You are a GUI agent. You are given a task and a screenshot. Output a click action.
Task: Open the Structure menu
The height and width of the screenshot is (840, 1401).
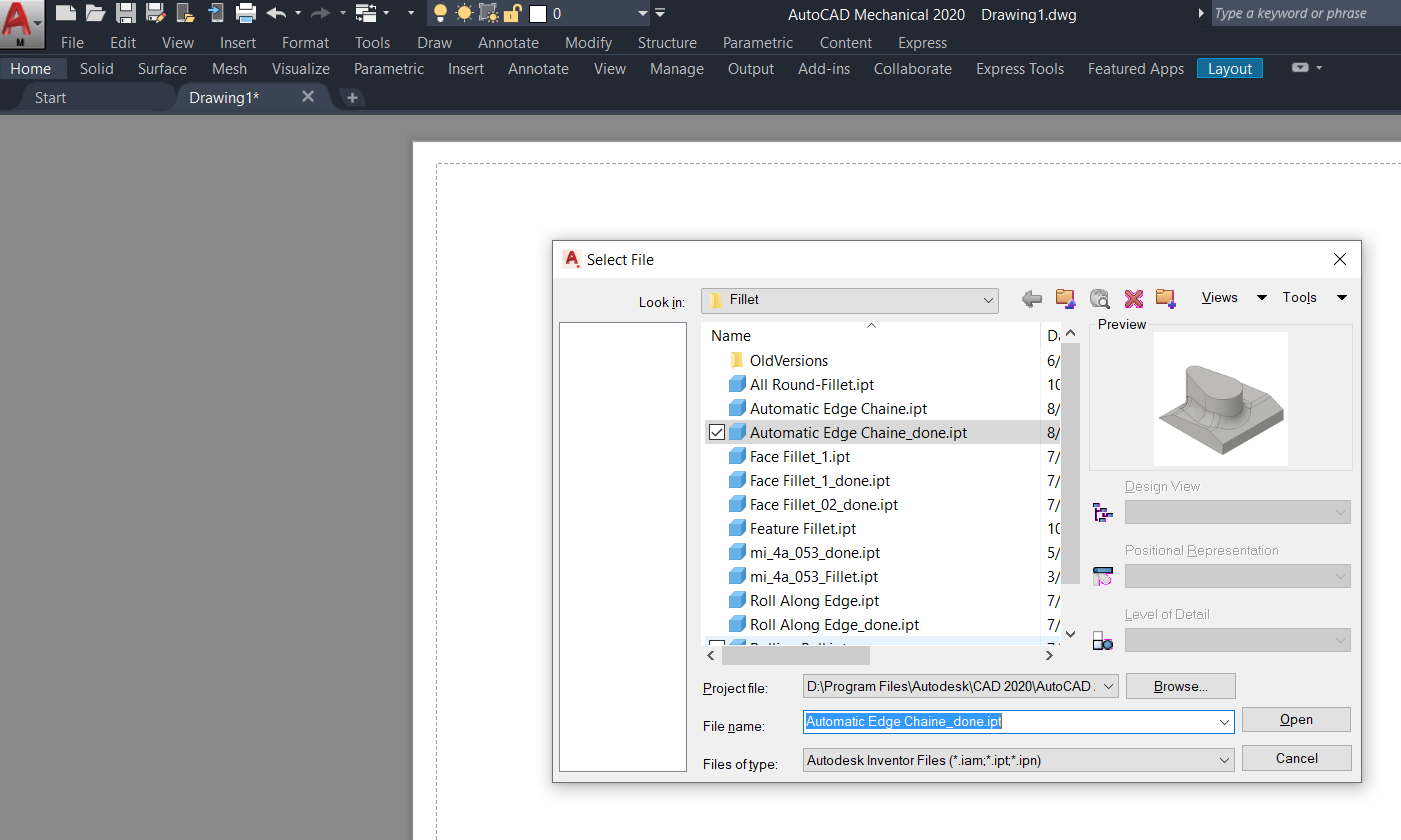click(x=667, y=43)
